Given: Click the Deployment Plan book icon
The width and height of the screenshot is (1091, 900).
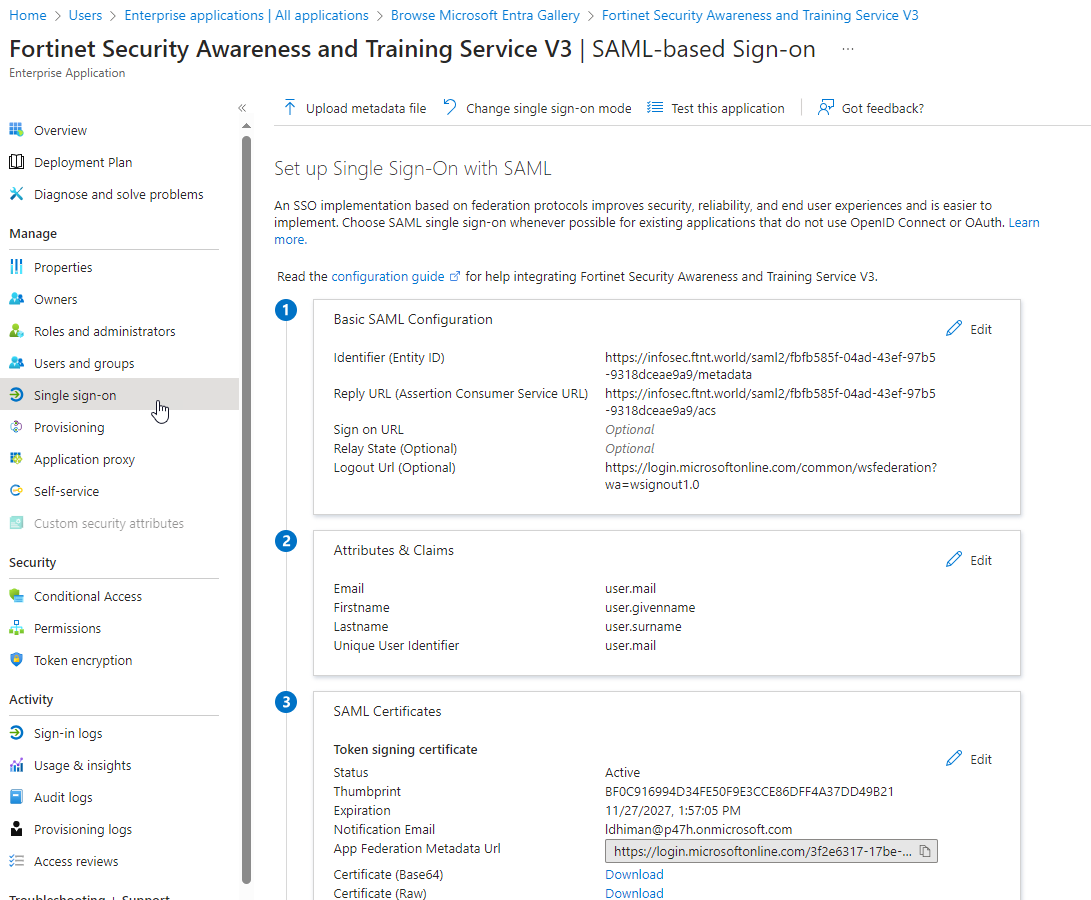Looking at the screenshot, I should pos(16,161).
